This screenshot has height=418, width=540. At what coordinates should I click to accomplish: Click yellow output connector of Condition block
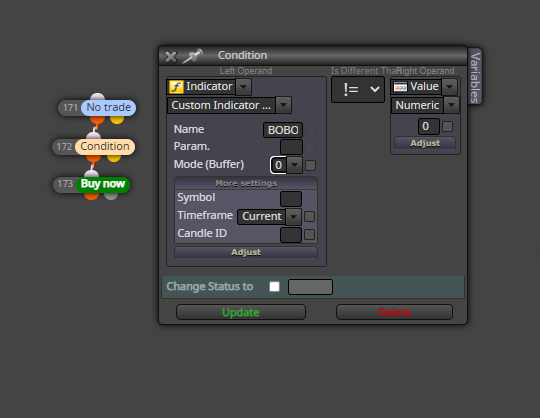click(114, 158)
